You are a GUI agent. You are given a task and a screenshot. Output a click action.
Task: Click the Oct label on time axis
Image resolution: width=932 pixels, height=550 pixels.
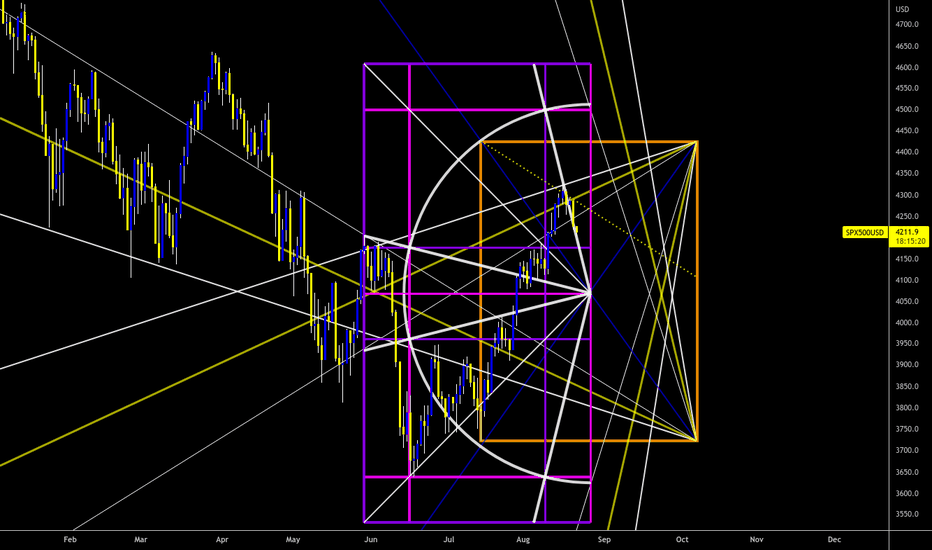(682, 540)
